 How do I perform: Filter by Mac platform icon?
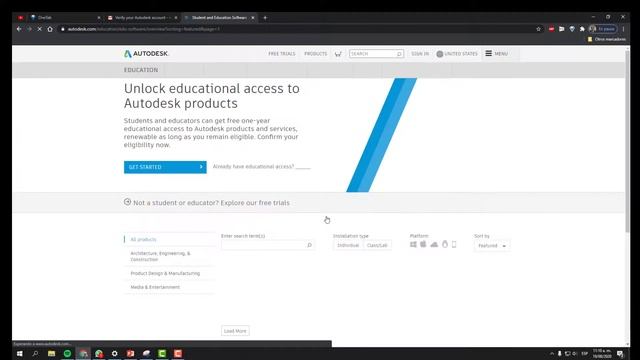coord(423,244)
